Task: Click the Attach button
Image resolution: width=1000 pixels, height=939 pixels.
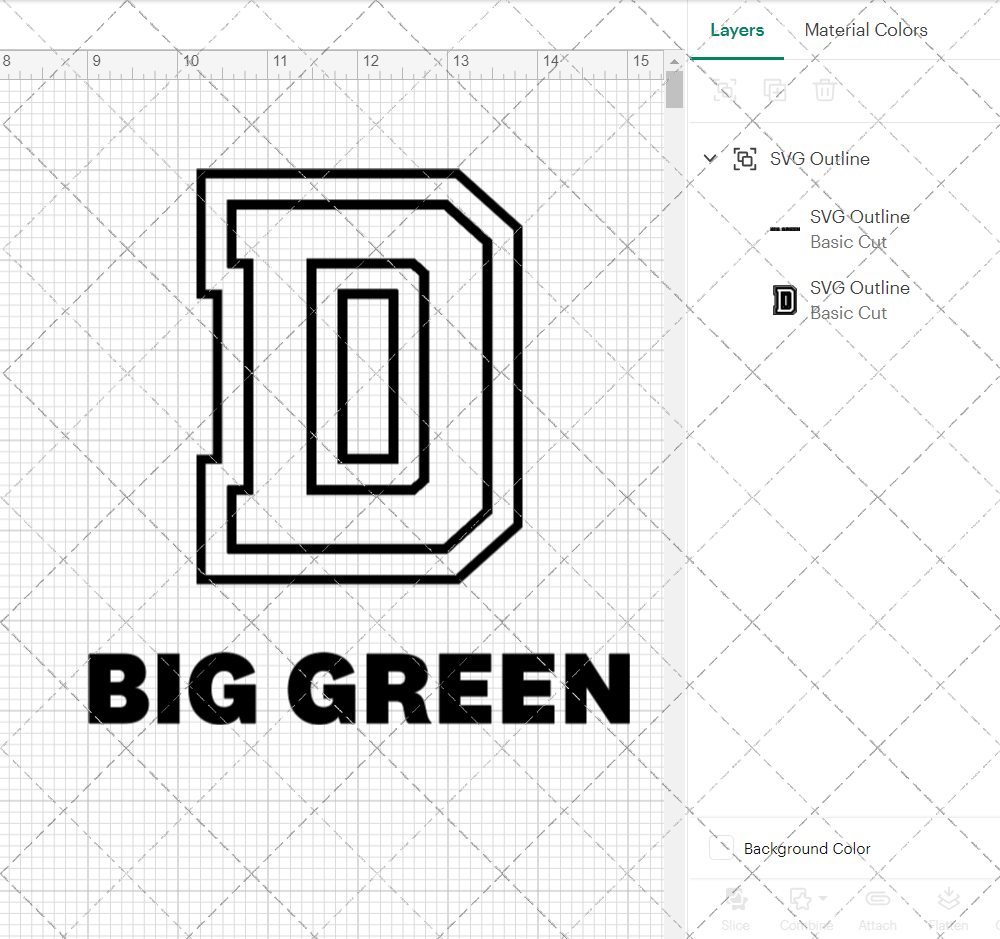Action: point(878,908)
